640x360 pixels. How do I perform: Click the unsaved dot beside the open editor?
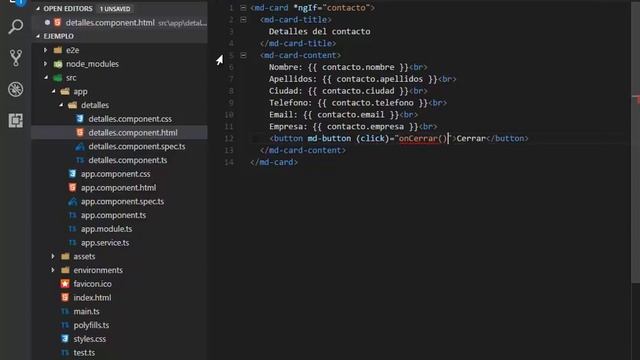[47, 22]
